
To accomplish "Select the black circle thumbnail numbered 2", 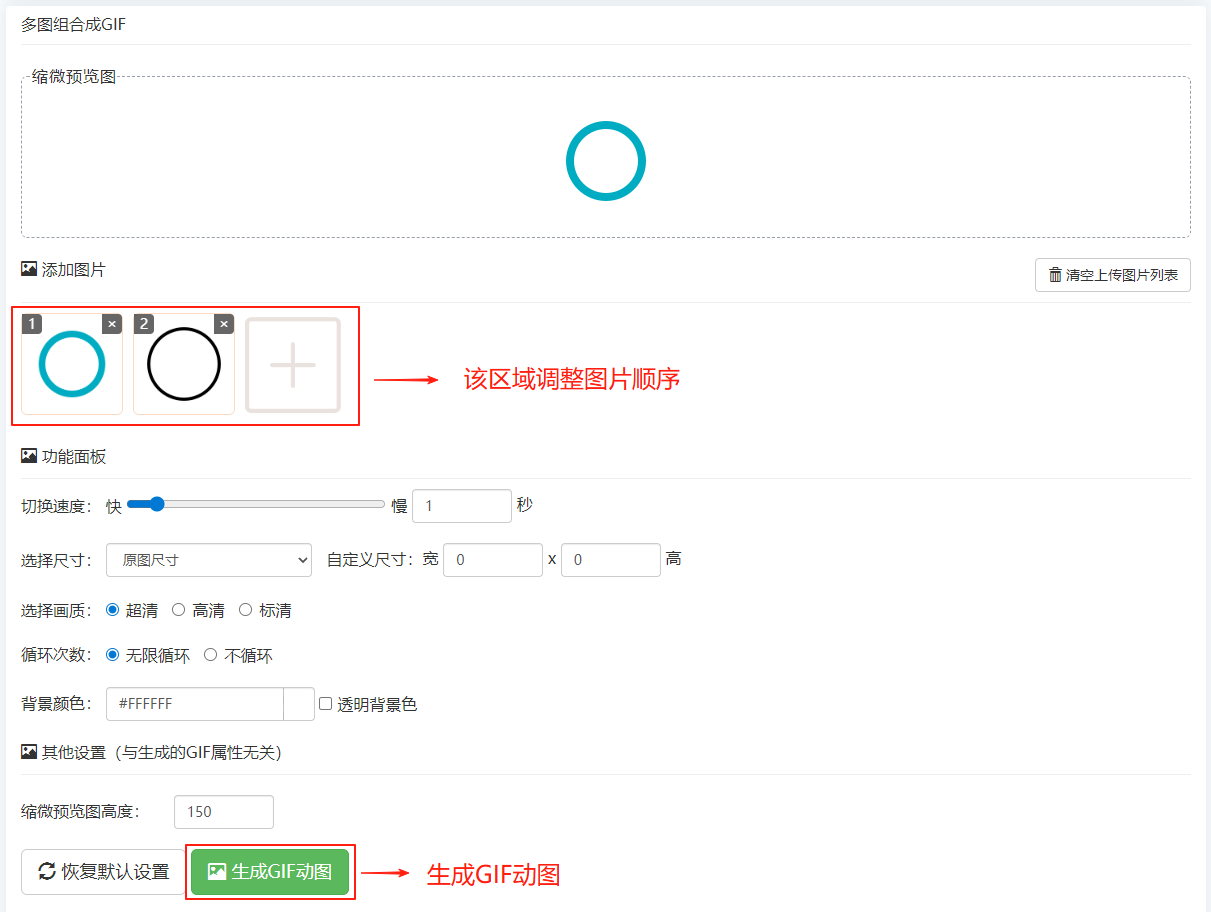I will click(184, 365).
